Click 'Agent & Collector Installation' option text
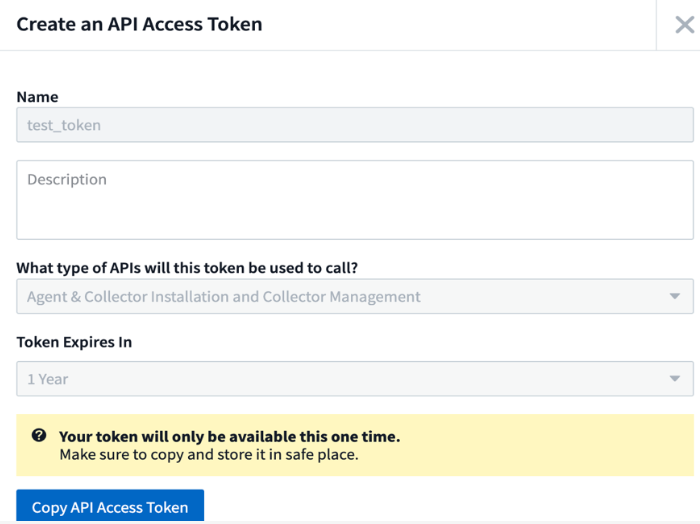The image size is (700, 524). (x=223, y=297)
